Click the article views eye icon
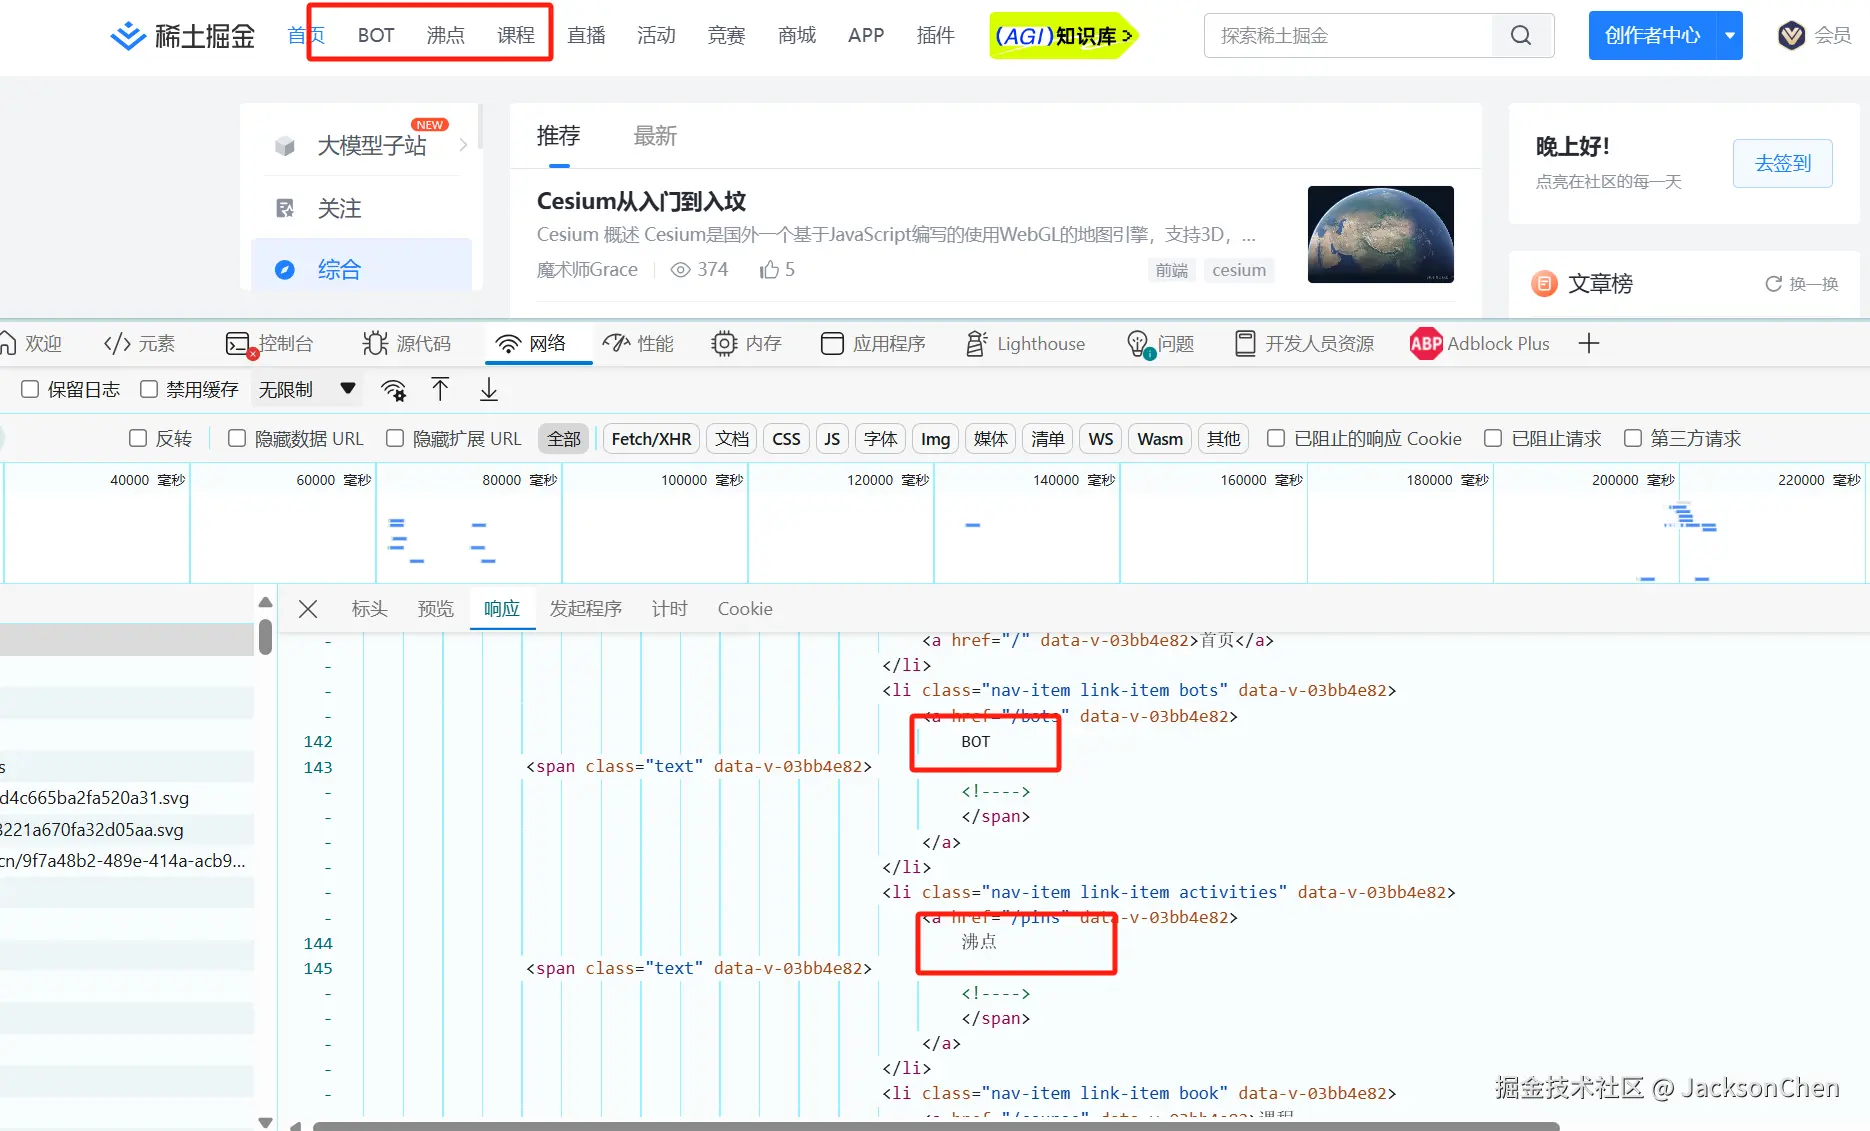The height and width of the screenshot is (1131, 1870). click(x=680, y=270)
